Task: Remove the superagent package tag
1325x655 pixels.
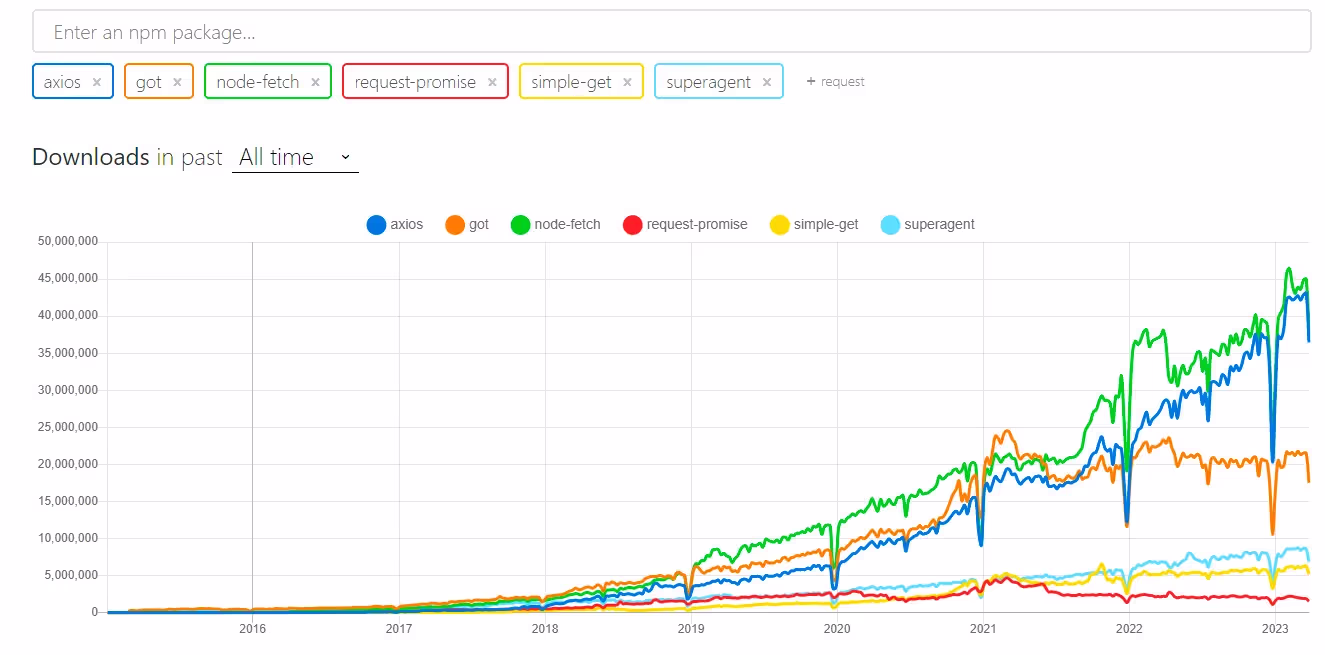Action: coord(767,83)
